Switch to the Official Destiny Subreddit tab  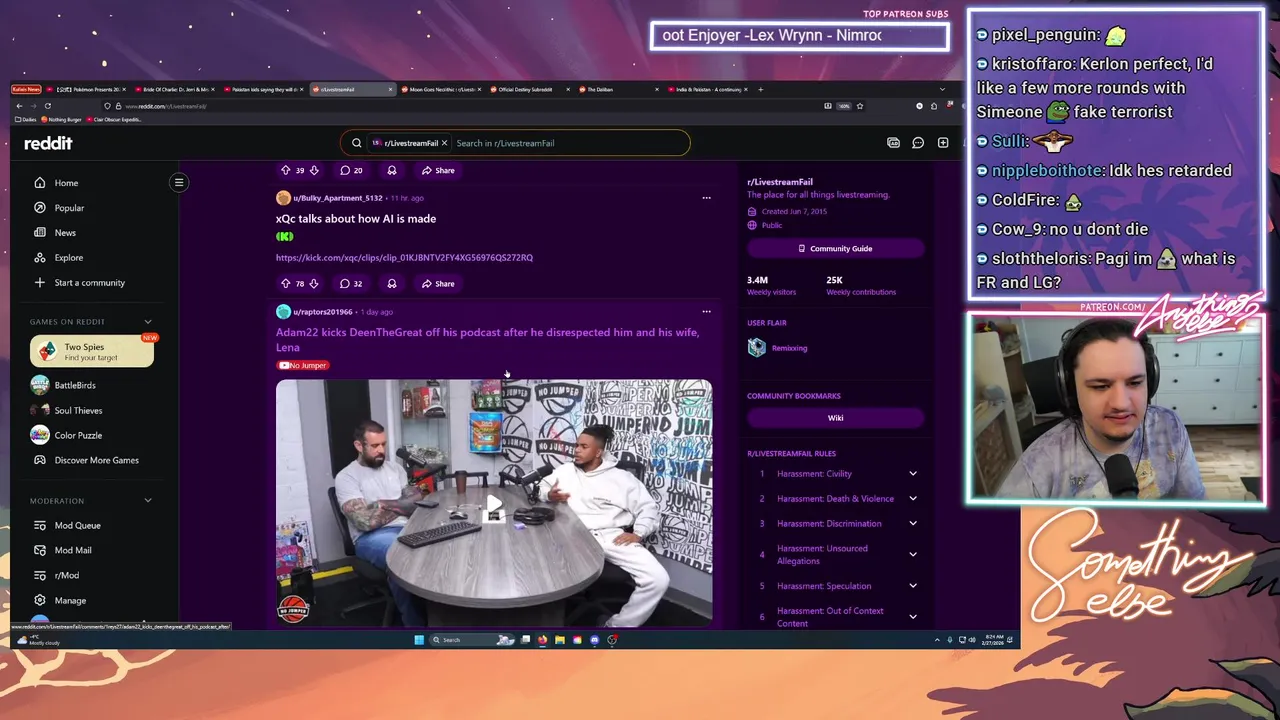point(532,89)
